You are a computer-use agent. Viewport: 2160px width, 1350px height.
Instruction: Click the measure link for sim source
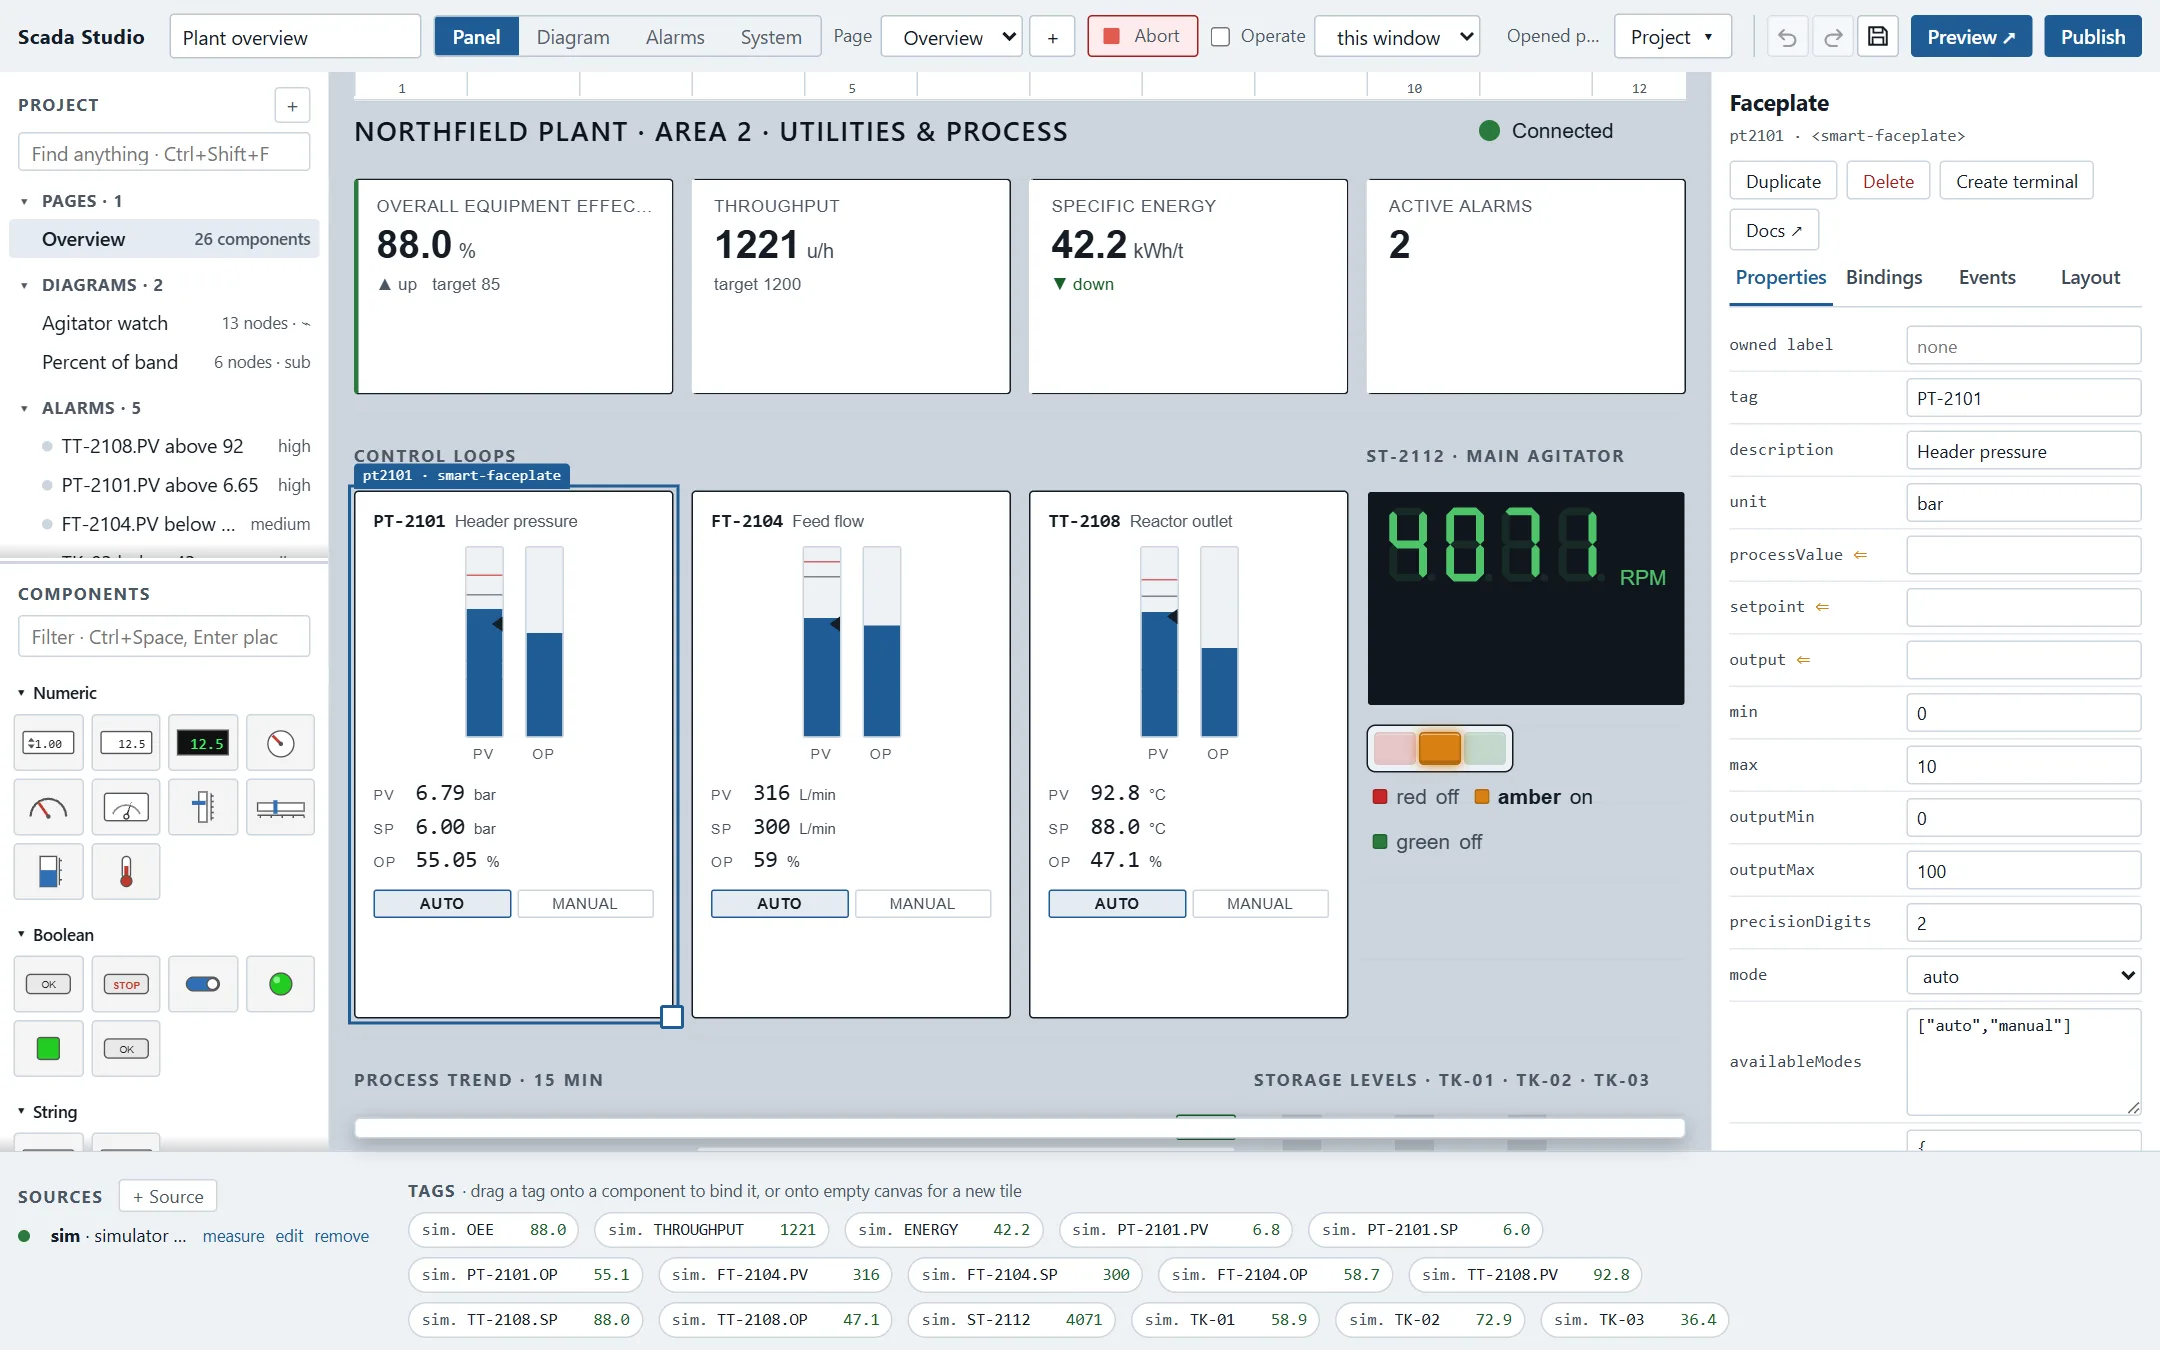234,1236
